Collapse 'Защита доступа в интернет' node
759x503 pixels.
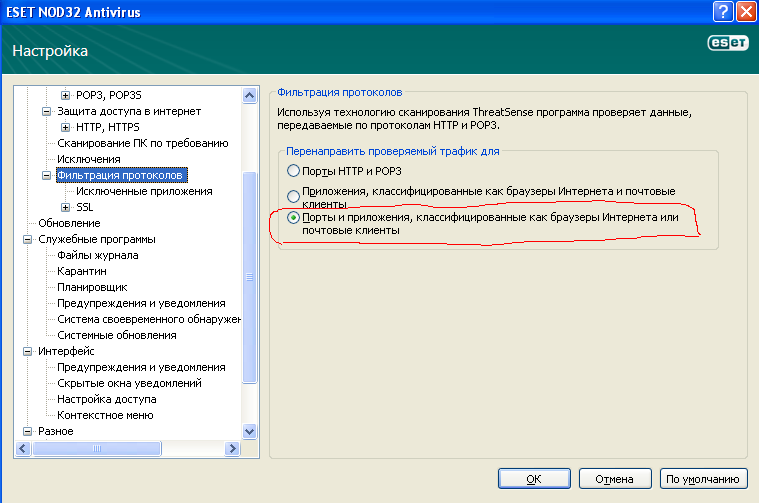46,111
